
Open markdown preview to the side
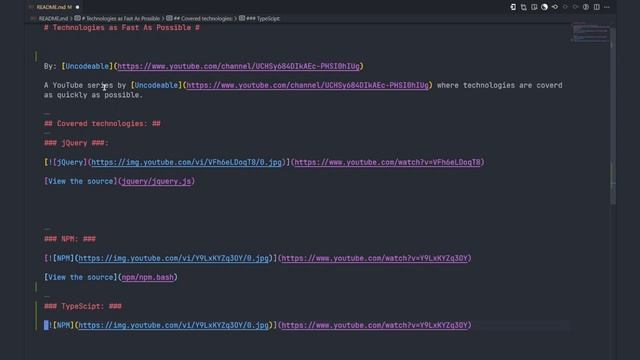534,7
